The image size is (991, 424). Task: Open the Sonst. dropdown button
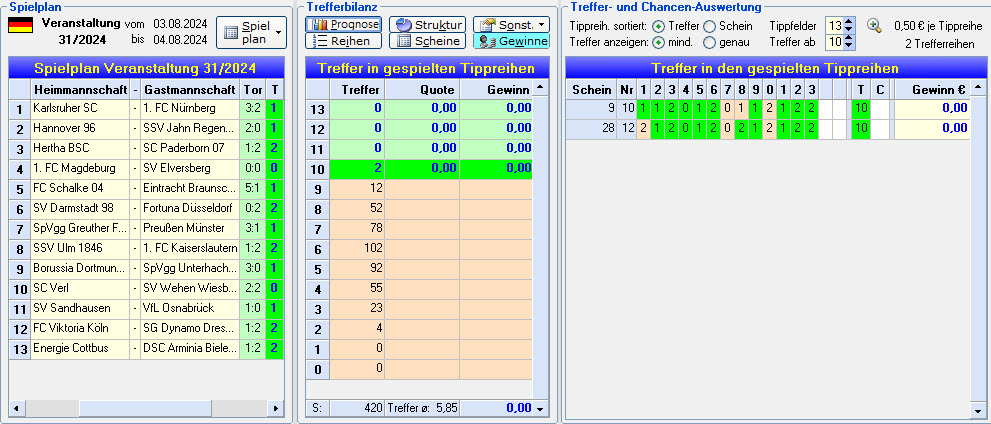pos(511,25)
